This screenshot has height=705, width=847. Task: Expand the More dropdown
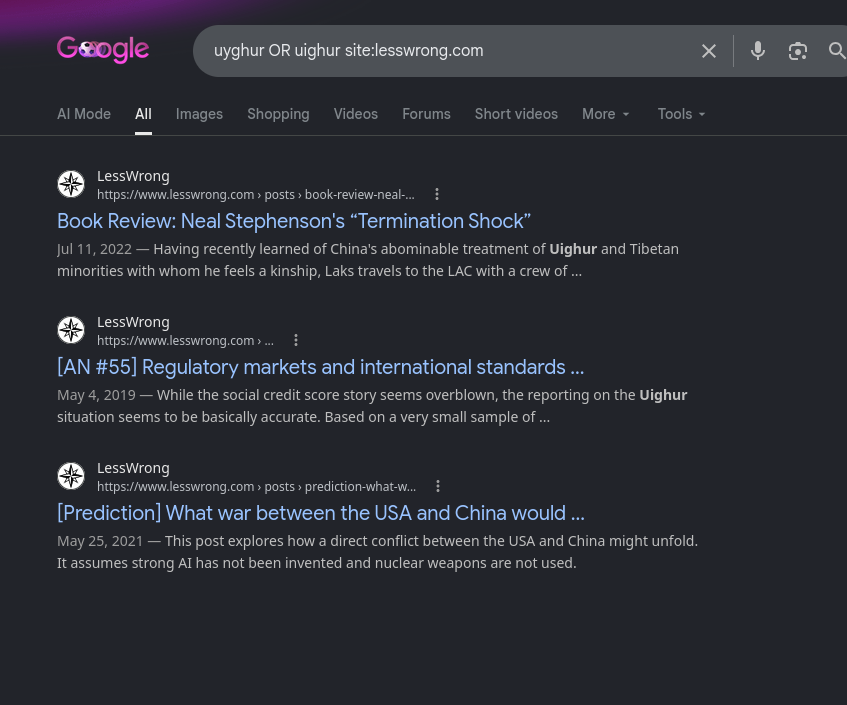coord(606,114)
